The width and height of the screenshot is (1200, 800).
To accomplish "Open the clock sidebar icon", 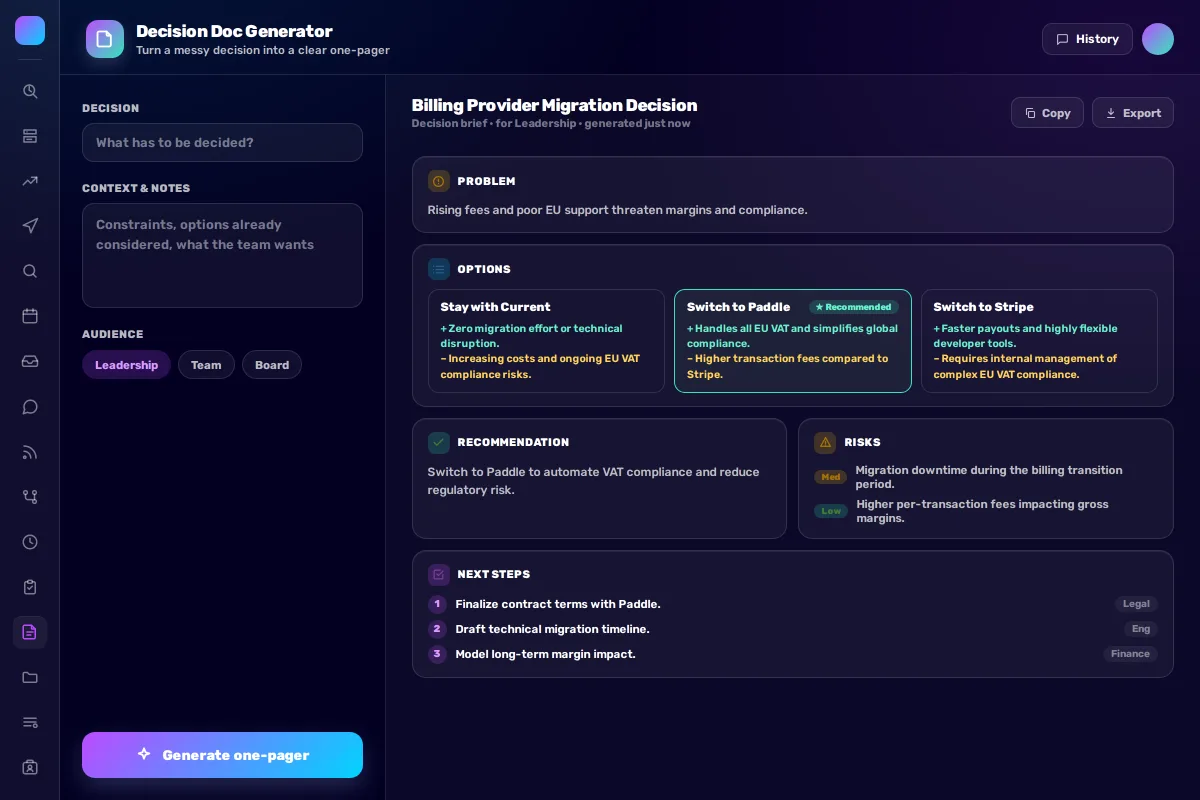I will (30, 542).
